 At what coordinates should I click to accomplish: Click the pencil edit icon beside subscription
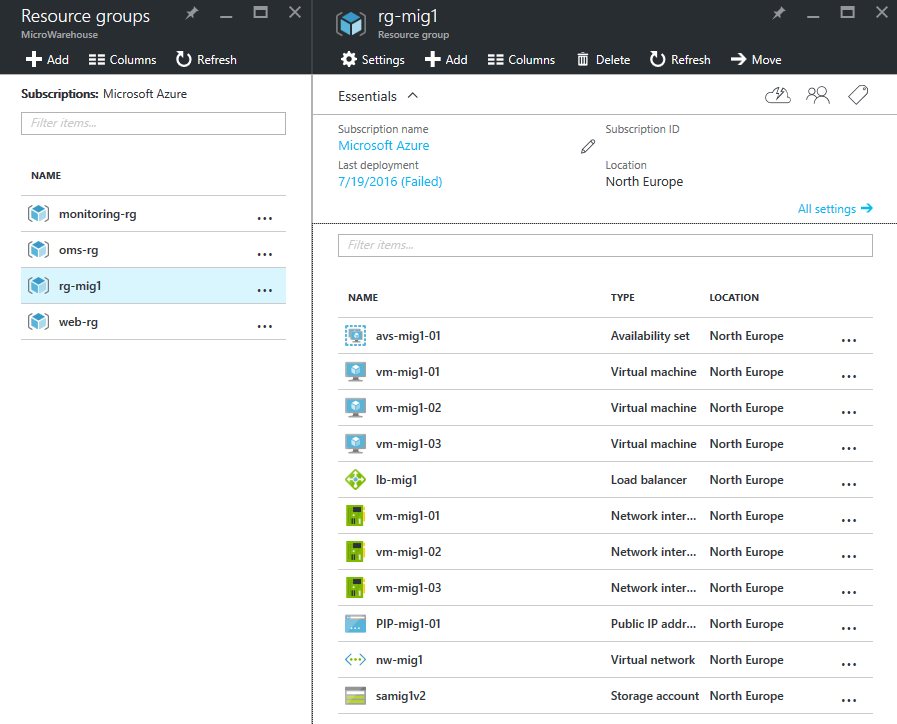[x=588, y=147]
